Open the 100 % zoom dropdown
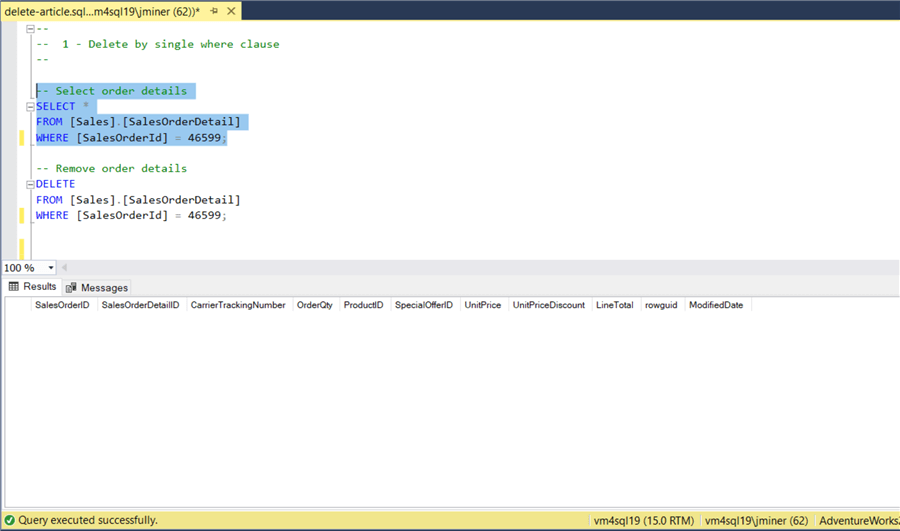The height and width of the screenshot is (531, 900). [x=51, y=268]
